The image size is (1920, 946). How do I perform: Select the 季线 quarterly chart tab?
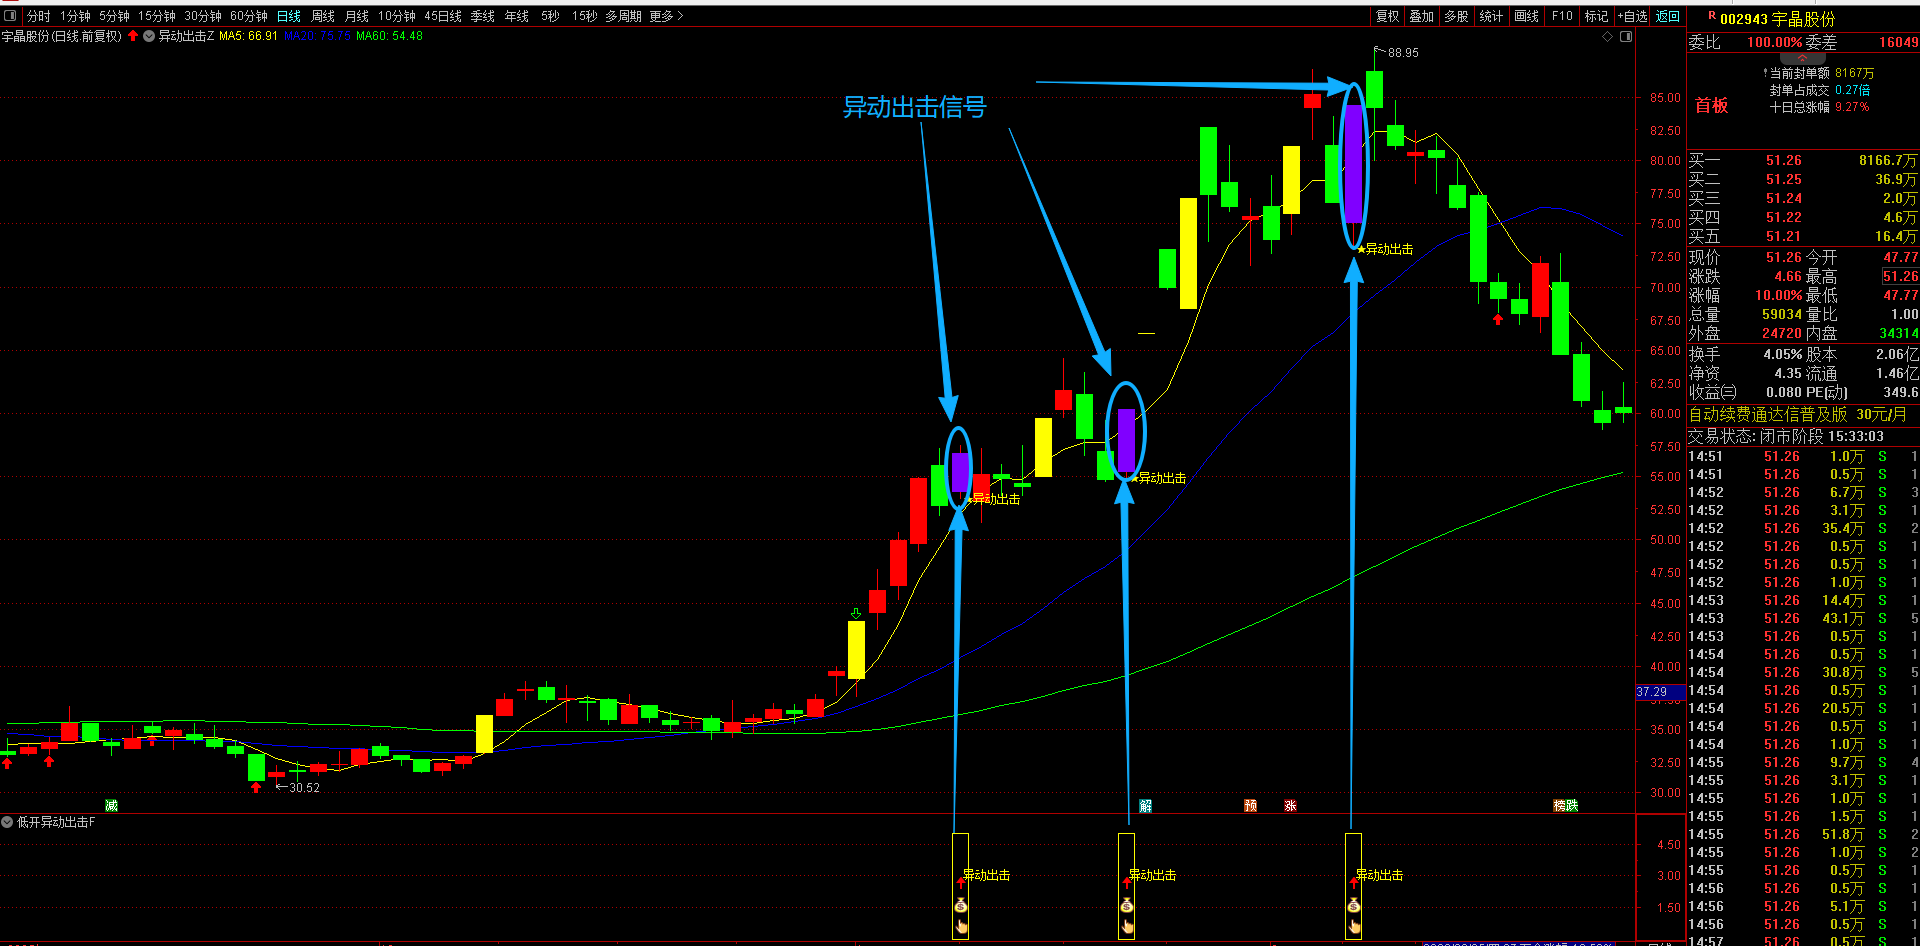pyautogui.click(x=483, y=16)
